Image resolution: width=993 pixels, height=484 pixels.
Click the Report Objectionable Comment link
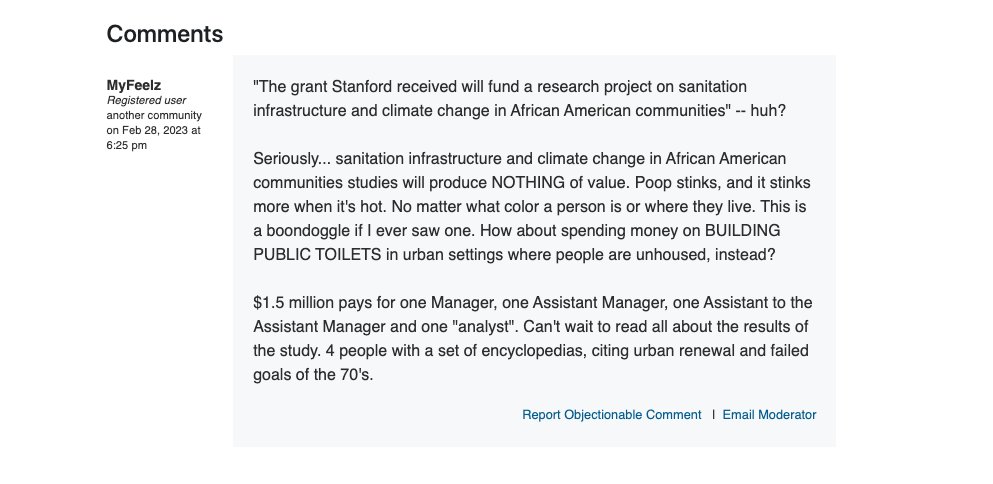(612, 415)
